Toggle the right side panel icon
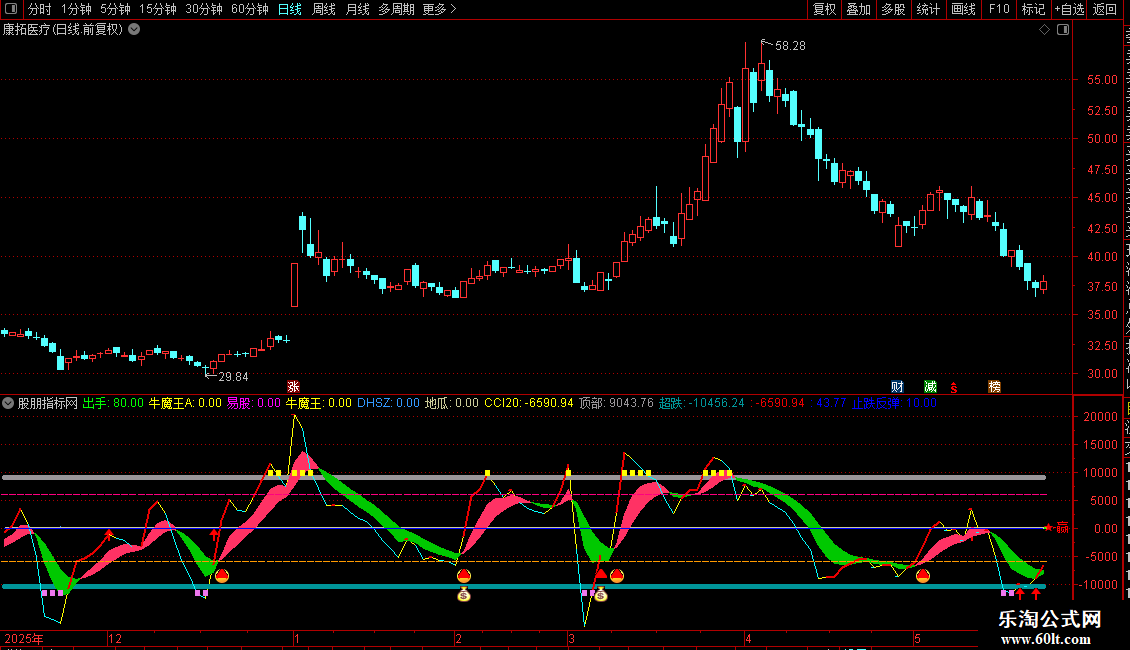Image resolution: width=1130 pixels, height=650 pixels. pyautogui.click(x=1063, y=30)
